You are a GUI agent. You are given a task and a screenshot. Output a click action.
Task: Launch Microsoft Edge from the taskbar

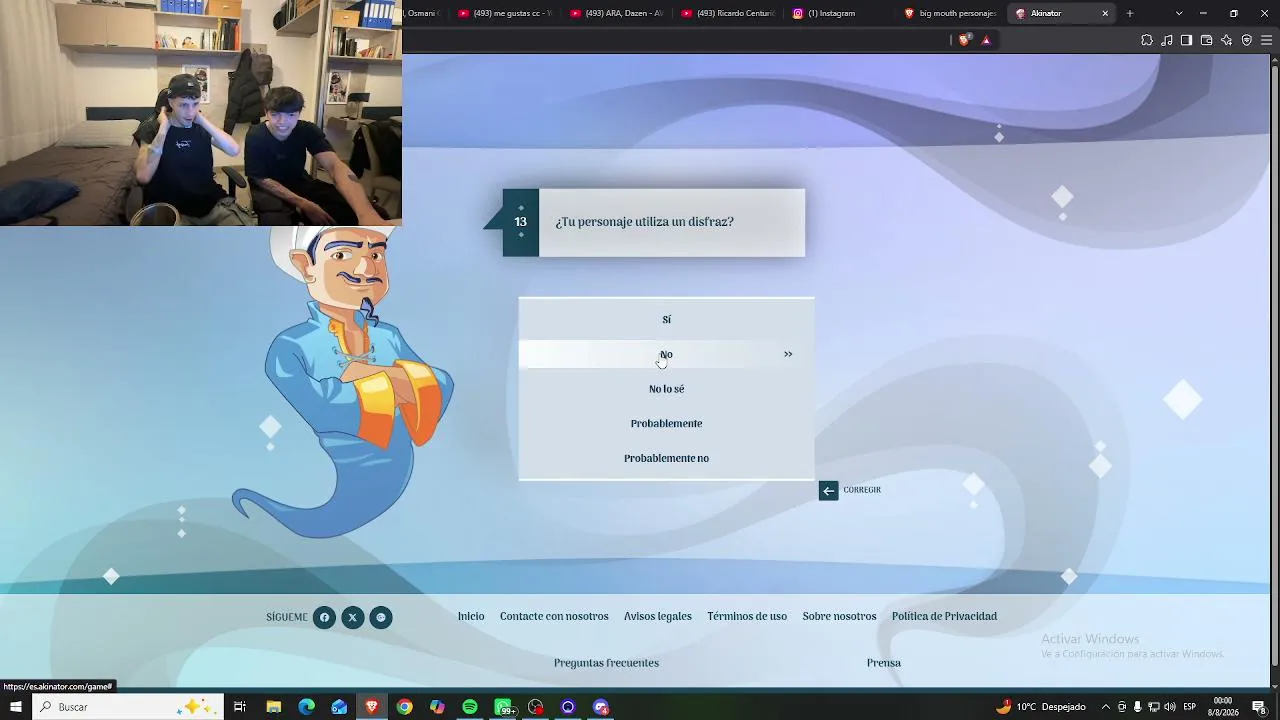click(306, 707)
